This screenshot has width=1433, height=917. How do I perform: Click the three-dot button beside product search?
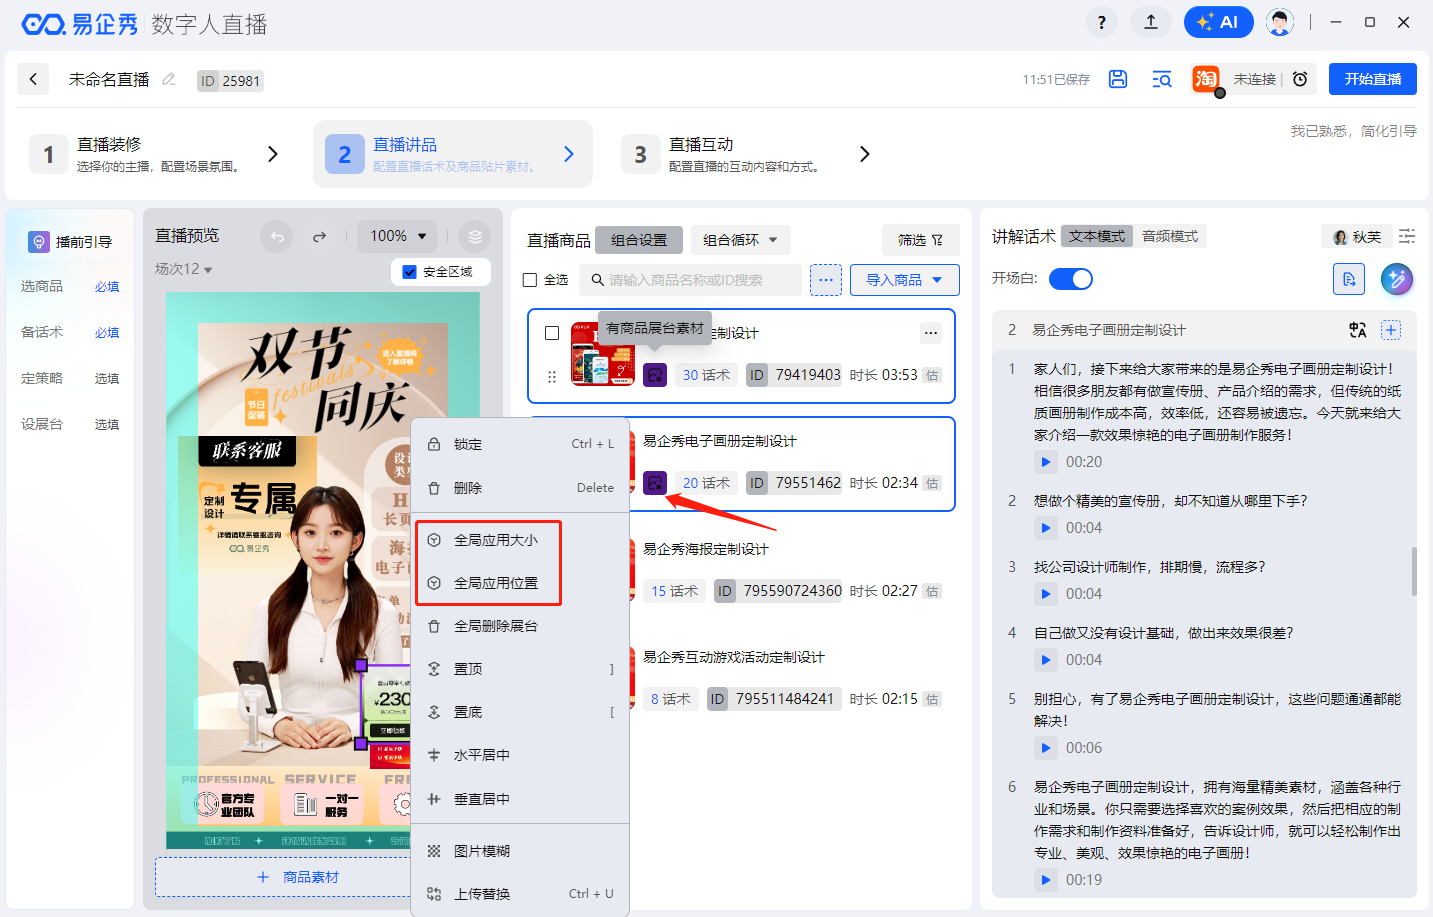click(826, 280)
